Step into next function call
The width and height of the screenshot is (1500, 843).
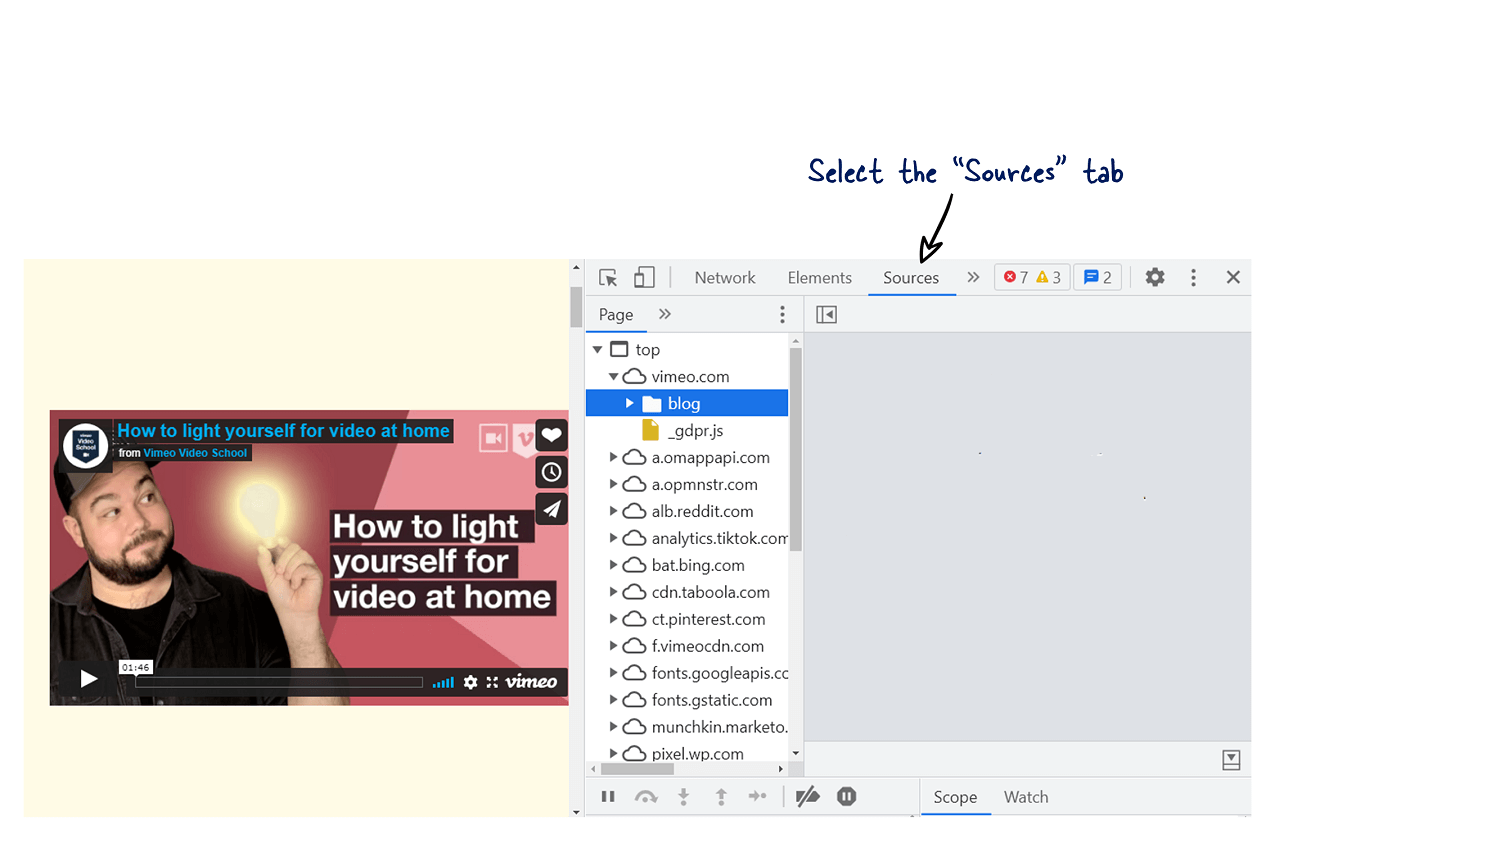click(x=684, y=797)
